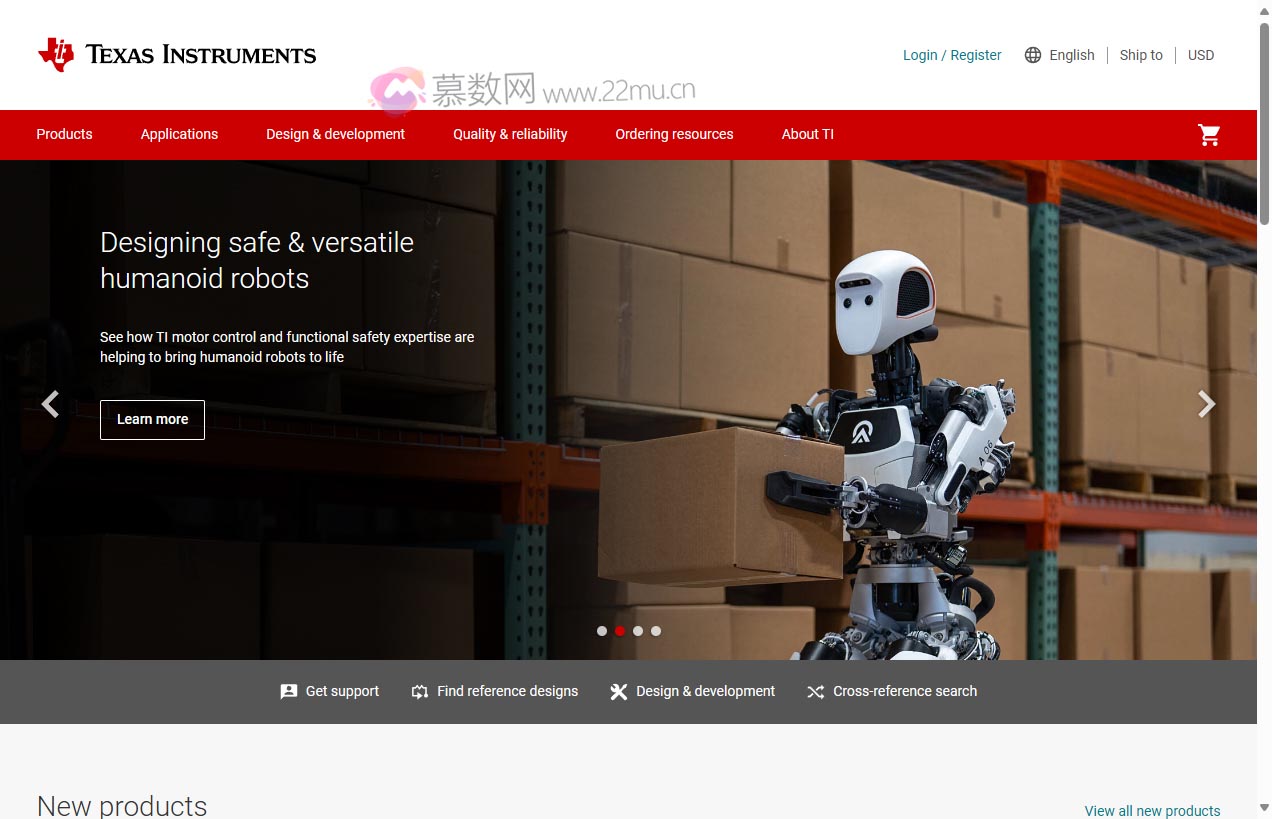Image resolution: width=1272 pixels, height=819 pixels.
Task: Go to previous carousel slide arrow
Action: coord(50,404)
